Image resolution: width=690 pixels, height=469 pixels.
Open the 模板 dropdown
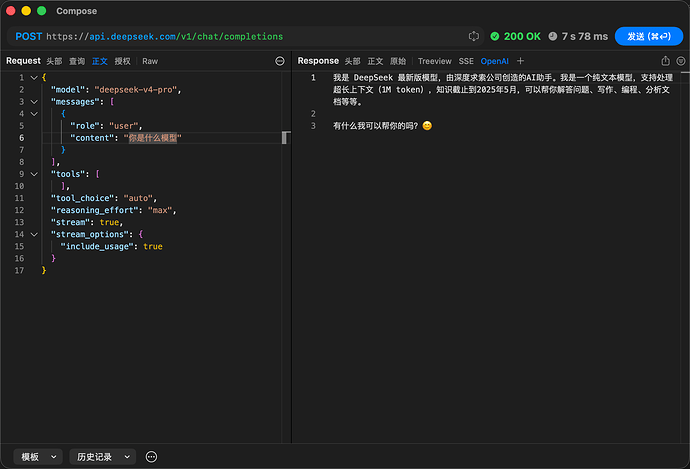[38, 457]
